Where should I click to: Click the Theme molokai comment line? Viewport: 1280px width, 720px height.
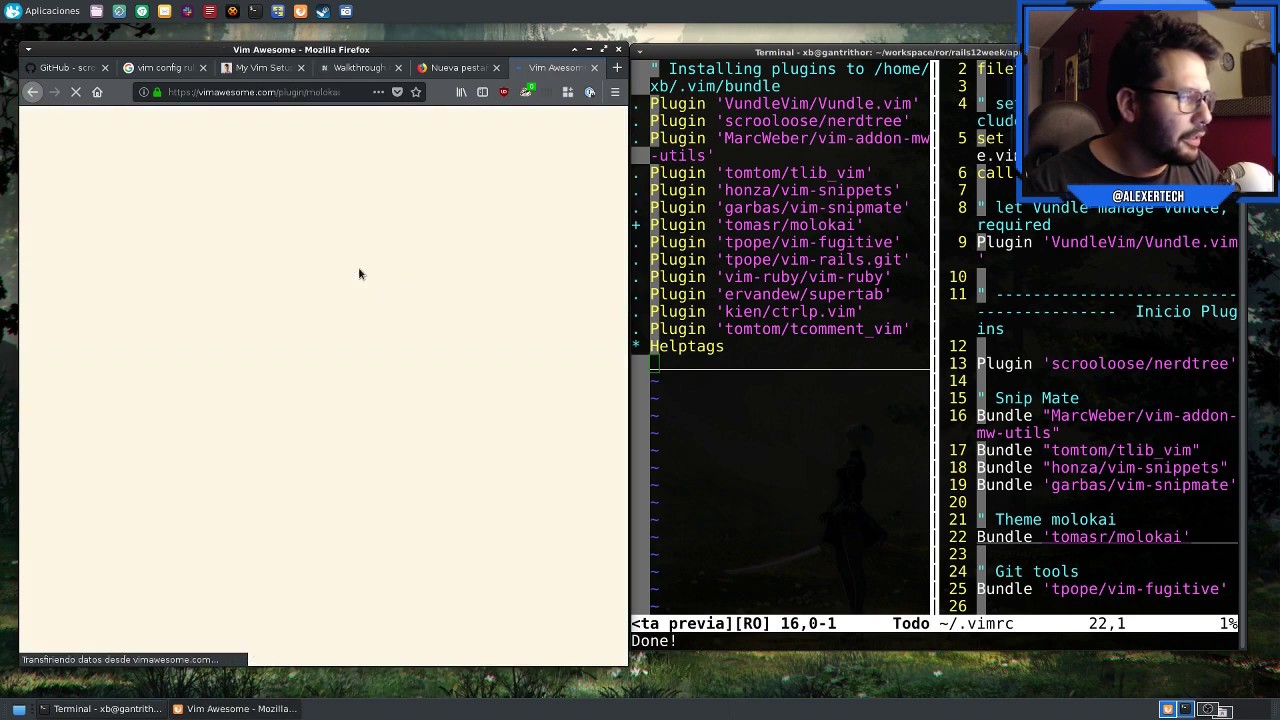pos(1046,519)
